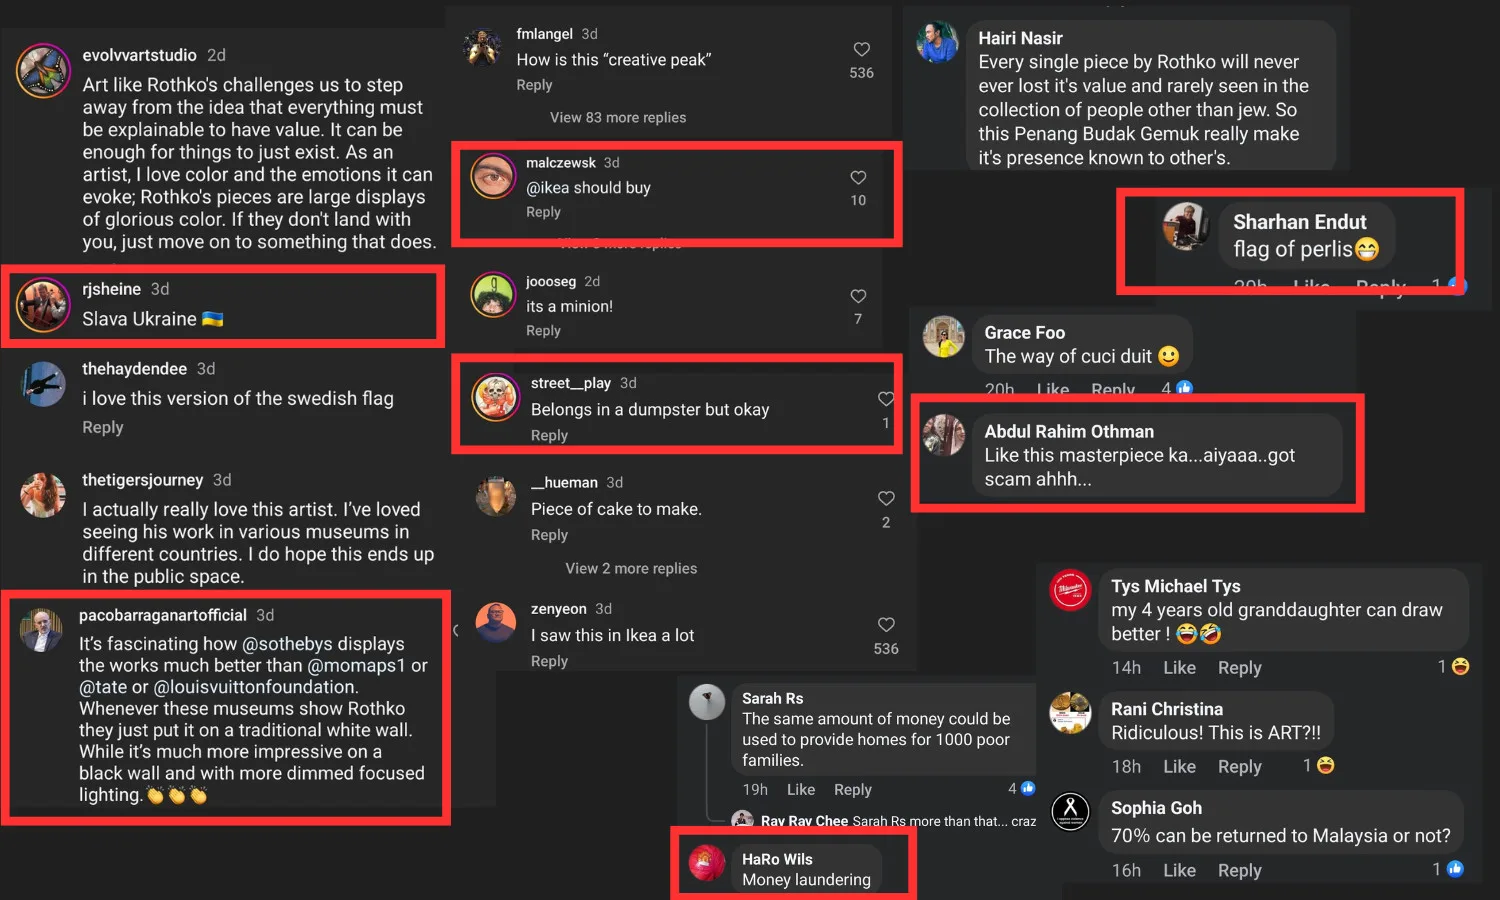Like fmlangel's "creative peak" comment heart
This screenshot has height=900, width=1500.
tap(861, 49)
